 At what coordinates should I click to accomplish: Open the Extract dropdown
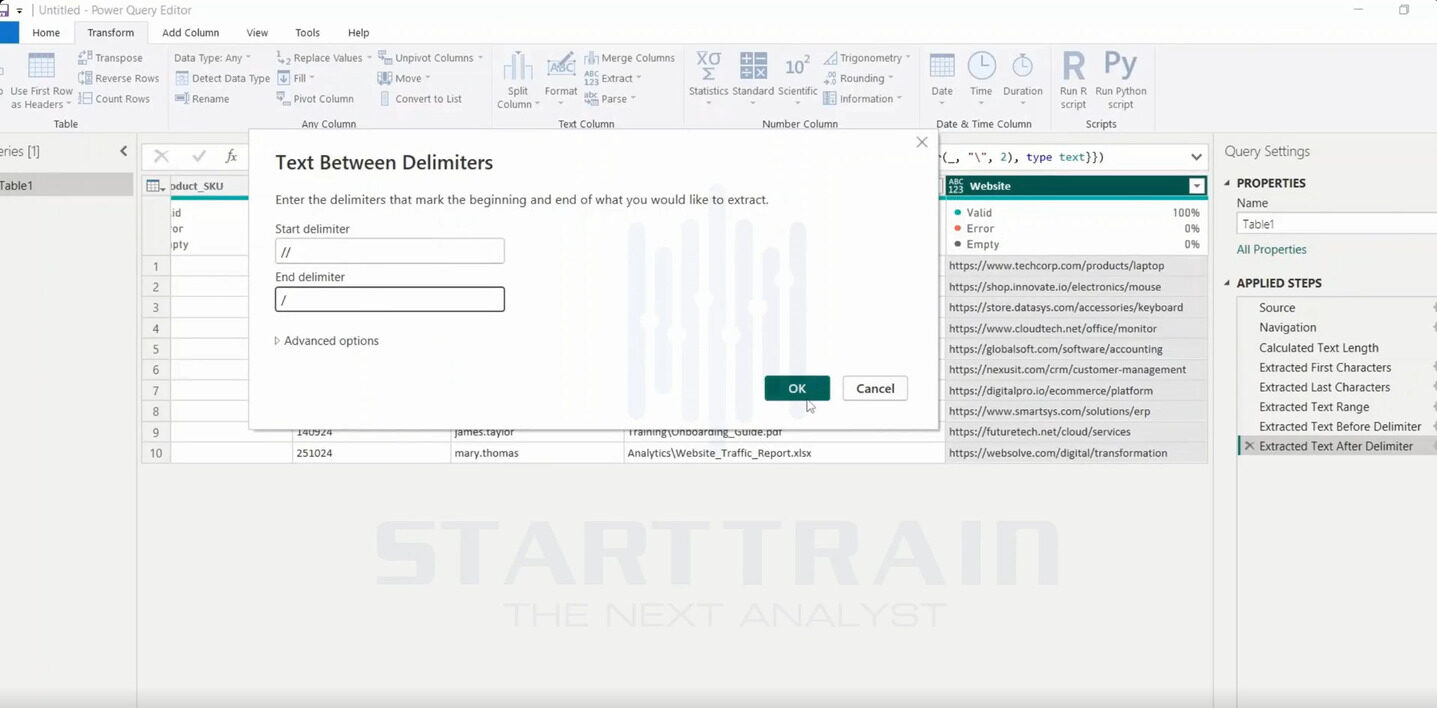tap(613, 78)
